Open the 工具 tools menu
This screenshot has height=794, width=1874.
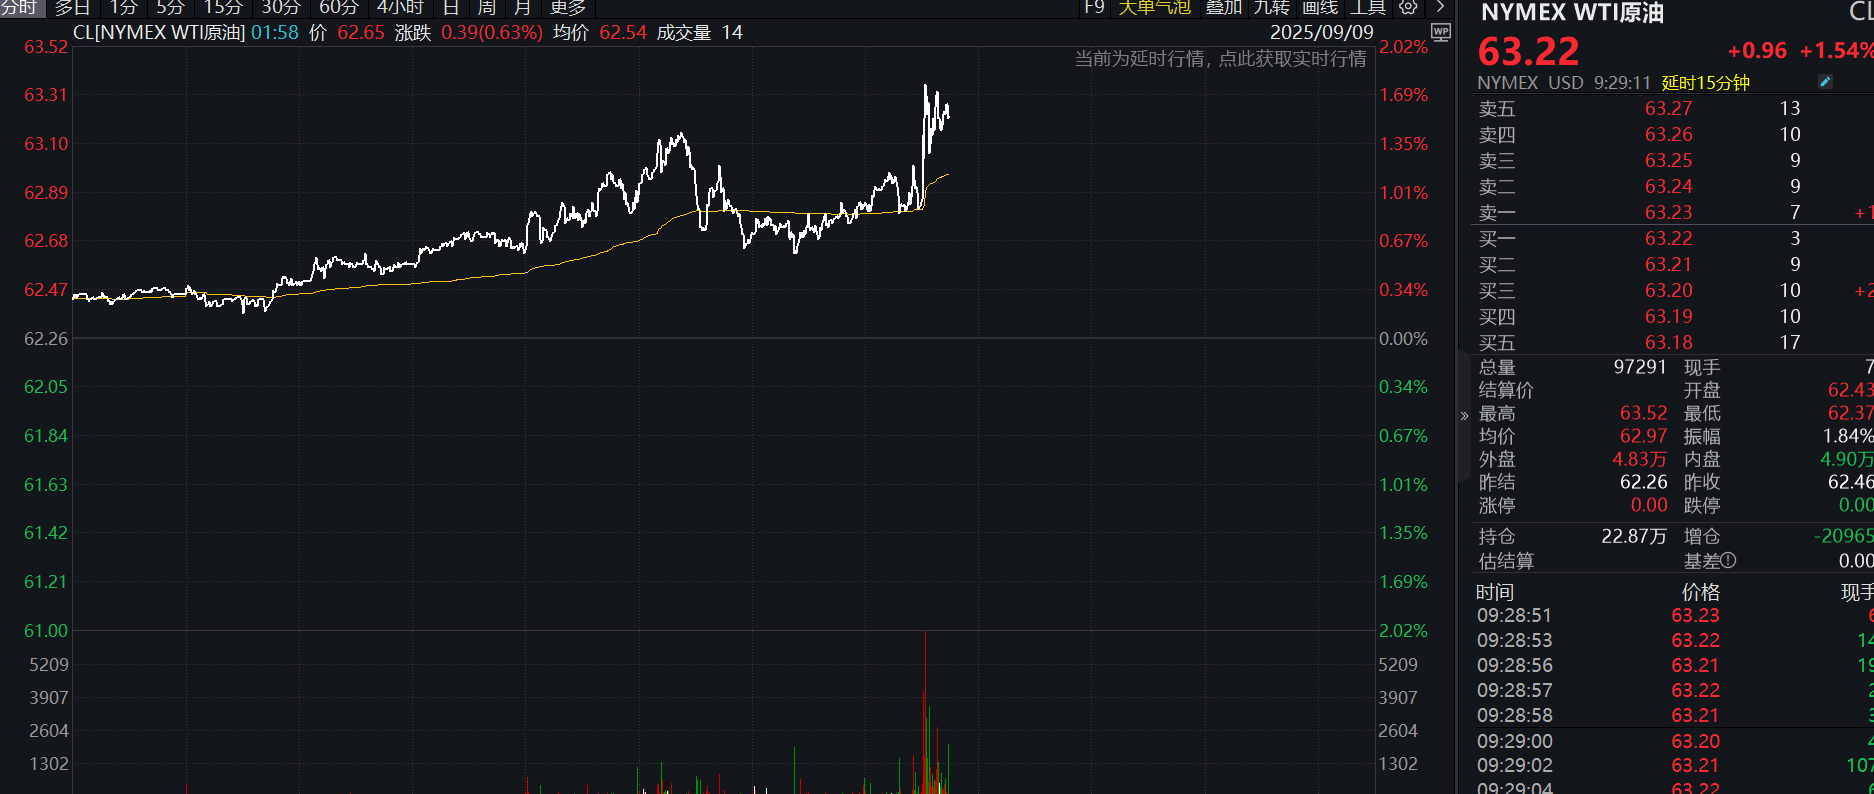tap(1368, 7)
